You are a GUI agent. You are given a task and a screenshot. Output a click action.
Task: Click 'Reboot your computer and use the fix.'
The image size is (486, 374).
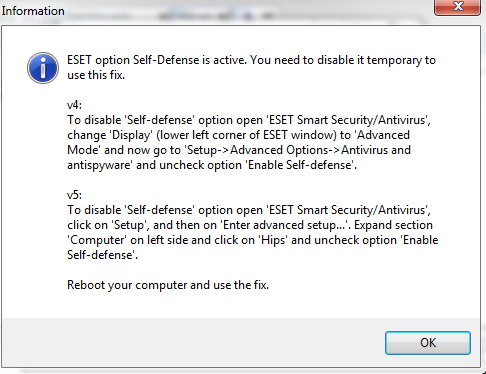(168, 285)
